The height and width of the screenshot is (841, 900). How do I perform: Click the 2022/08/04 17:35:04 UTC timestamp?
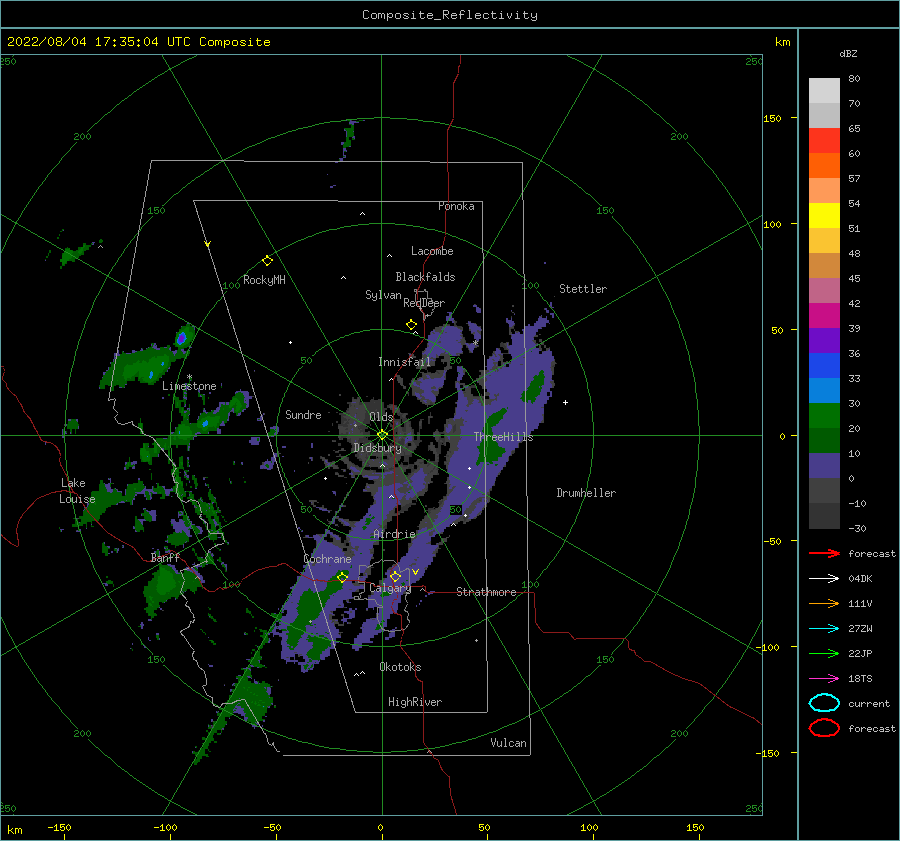(x=138, y=42)
